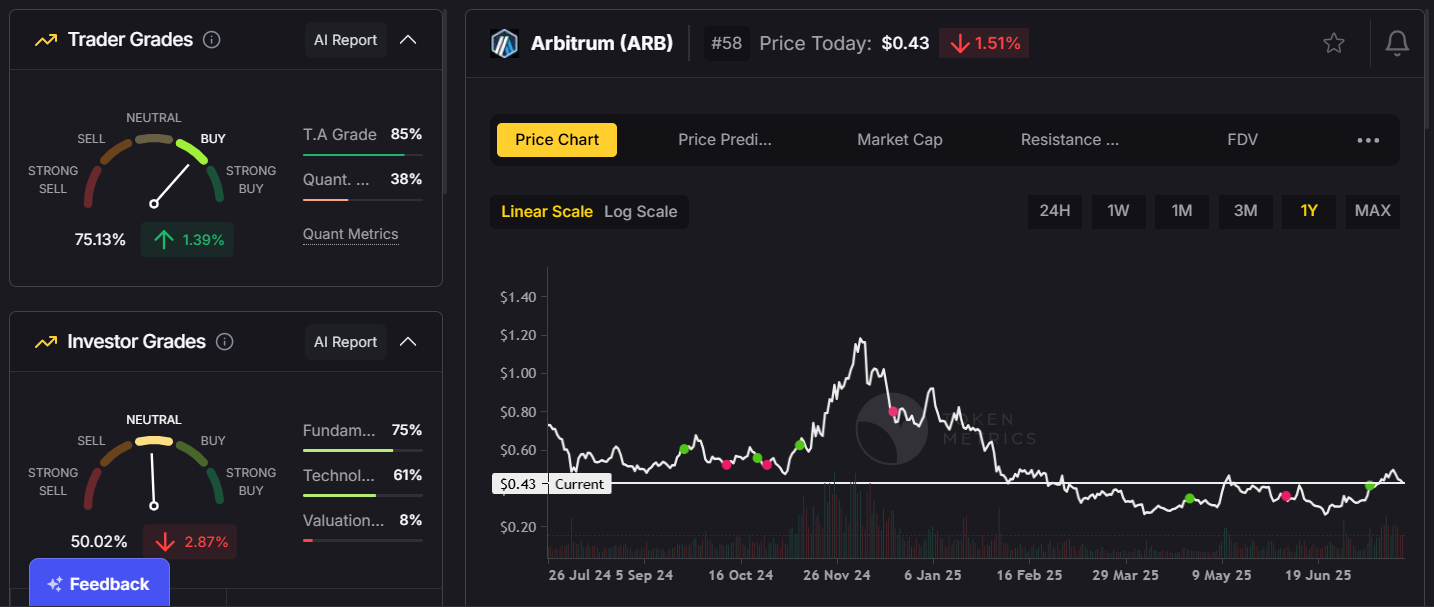1434x607 pixels.
Task: Click the Trader Grades trend arrow icon
Action: tap(45, 41)
